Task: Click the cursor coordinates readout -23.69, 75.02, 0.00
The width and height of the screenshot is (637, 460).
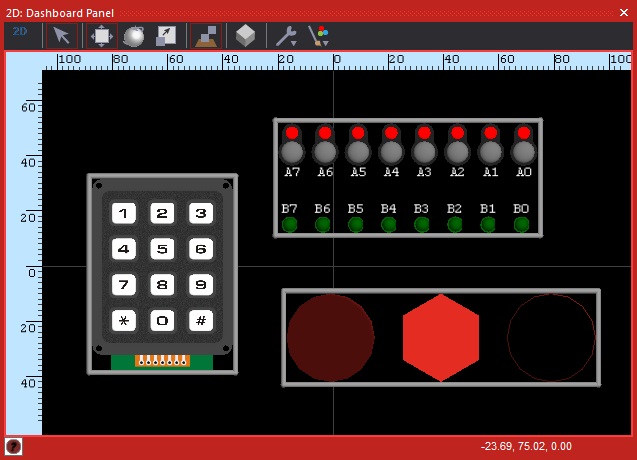Action: pos(526,446)
